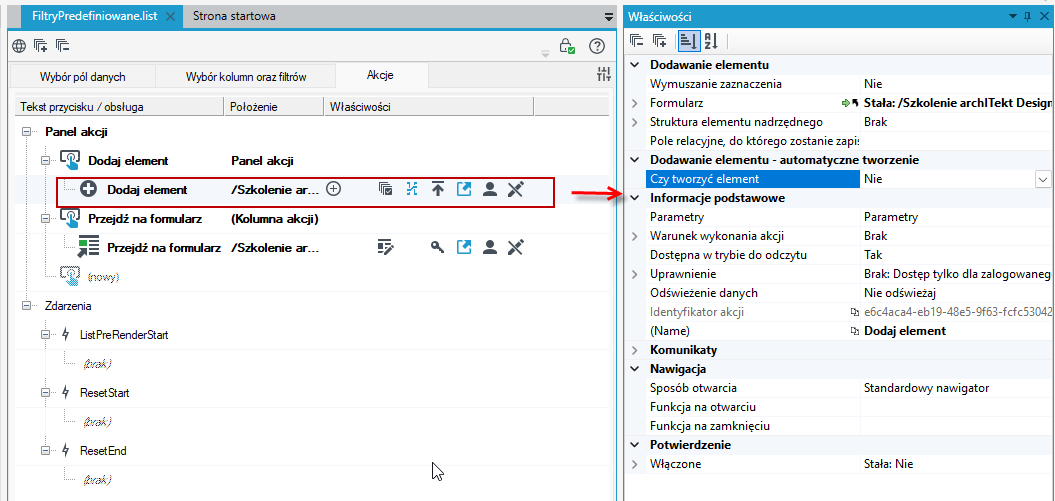Viewport: 1055px width, 501px height.
Task: Click the copy icon beside Identyfikator akcji
Action: click(854, 312)
